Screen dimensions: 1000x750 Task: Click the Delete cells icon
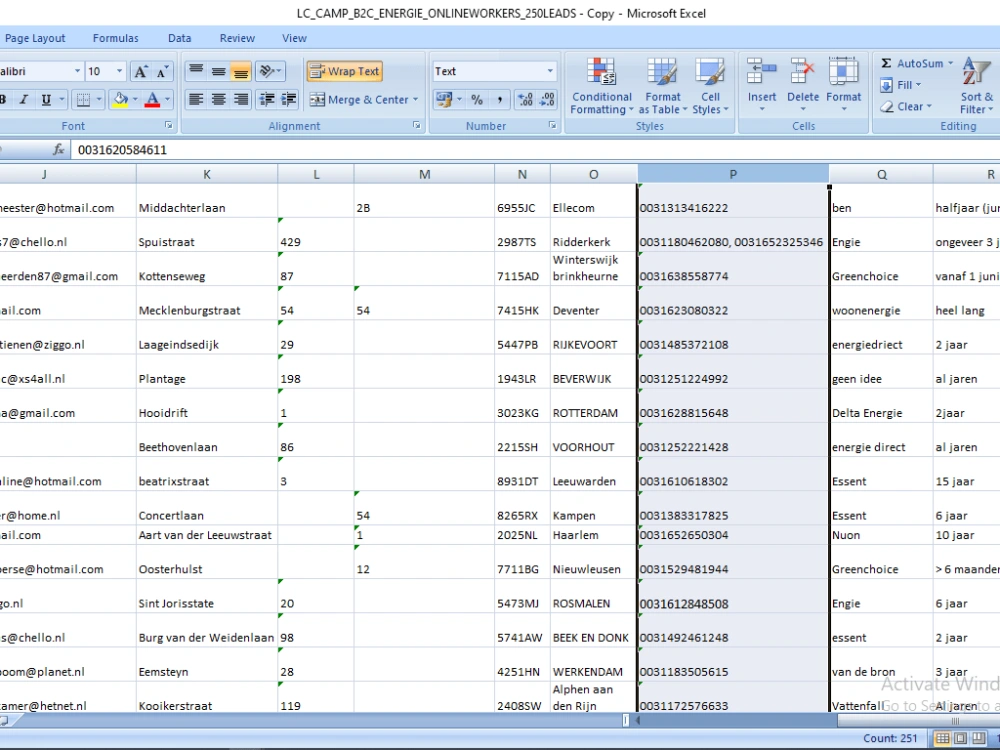[802, 71]
